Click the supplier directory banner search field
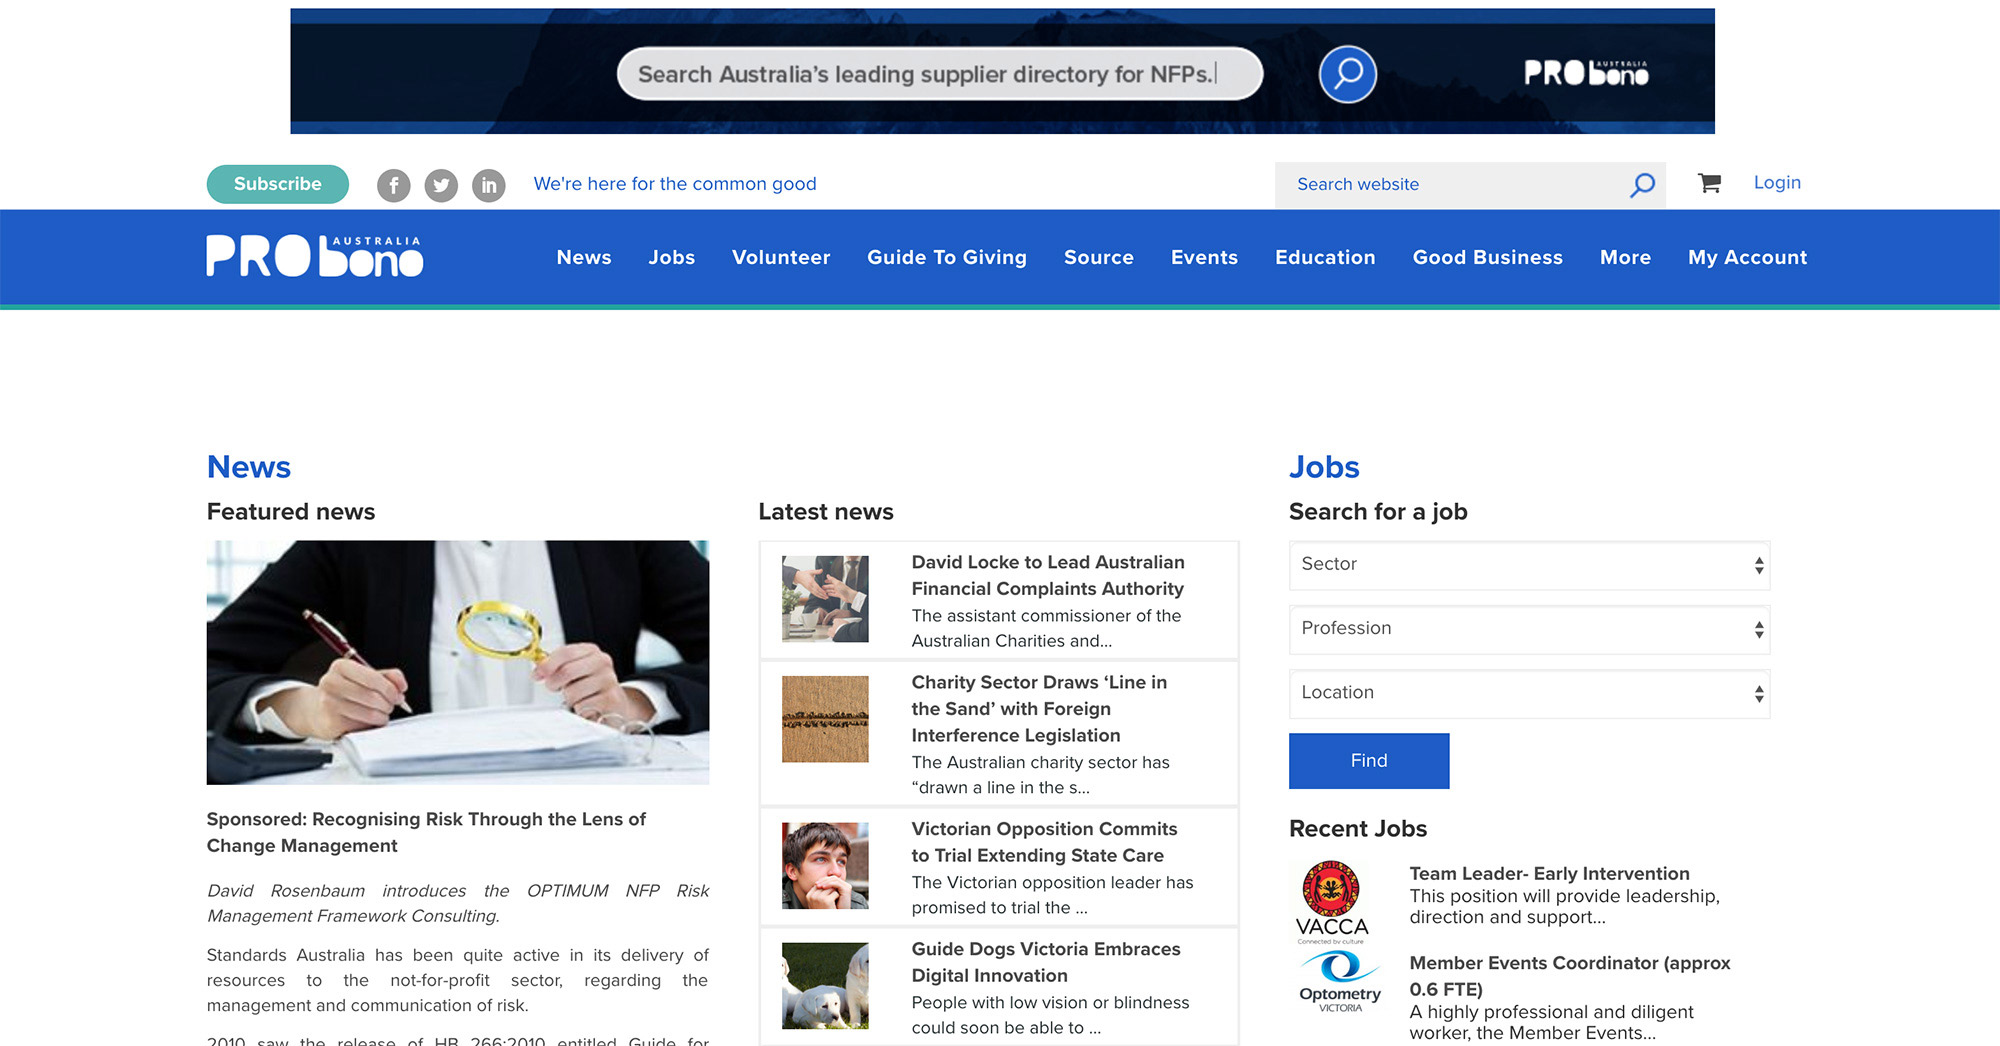The width and height of the screenshot is (2000, 1046). 940,74
